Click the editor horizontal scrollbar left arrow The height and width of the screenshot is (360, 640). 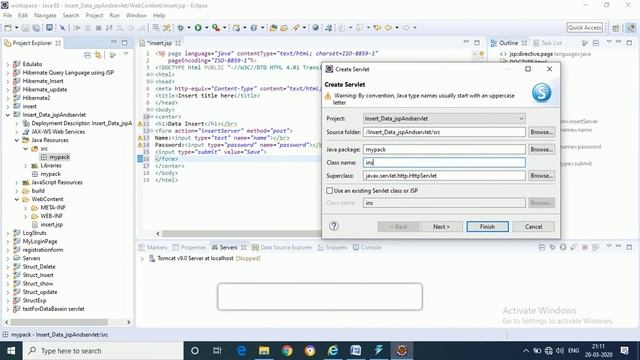[x=158, y=233]
